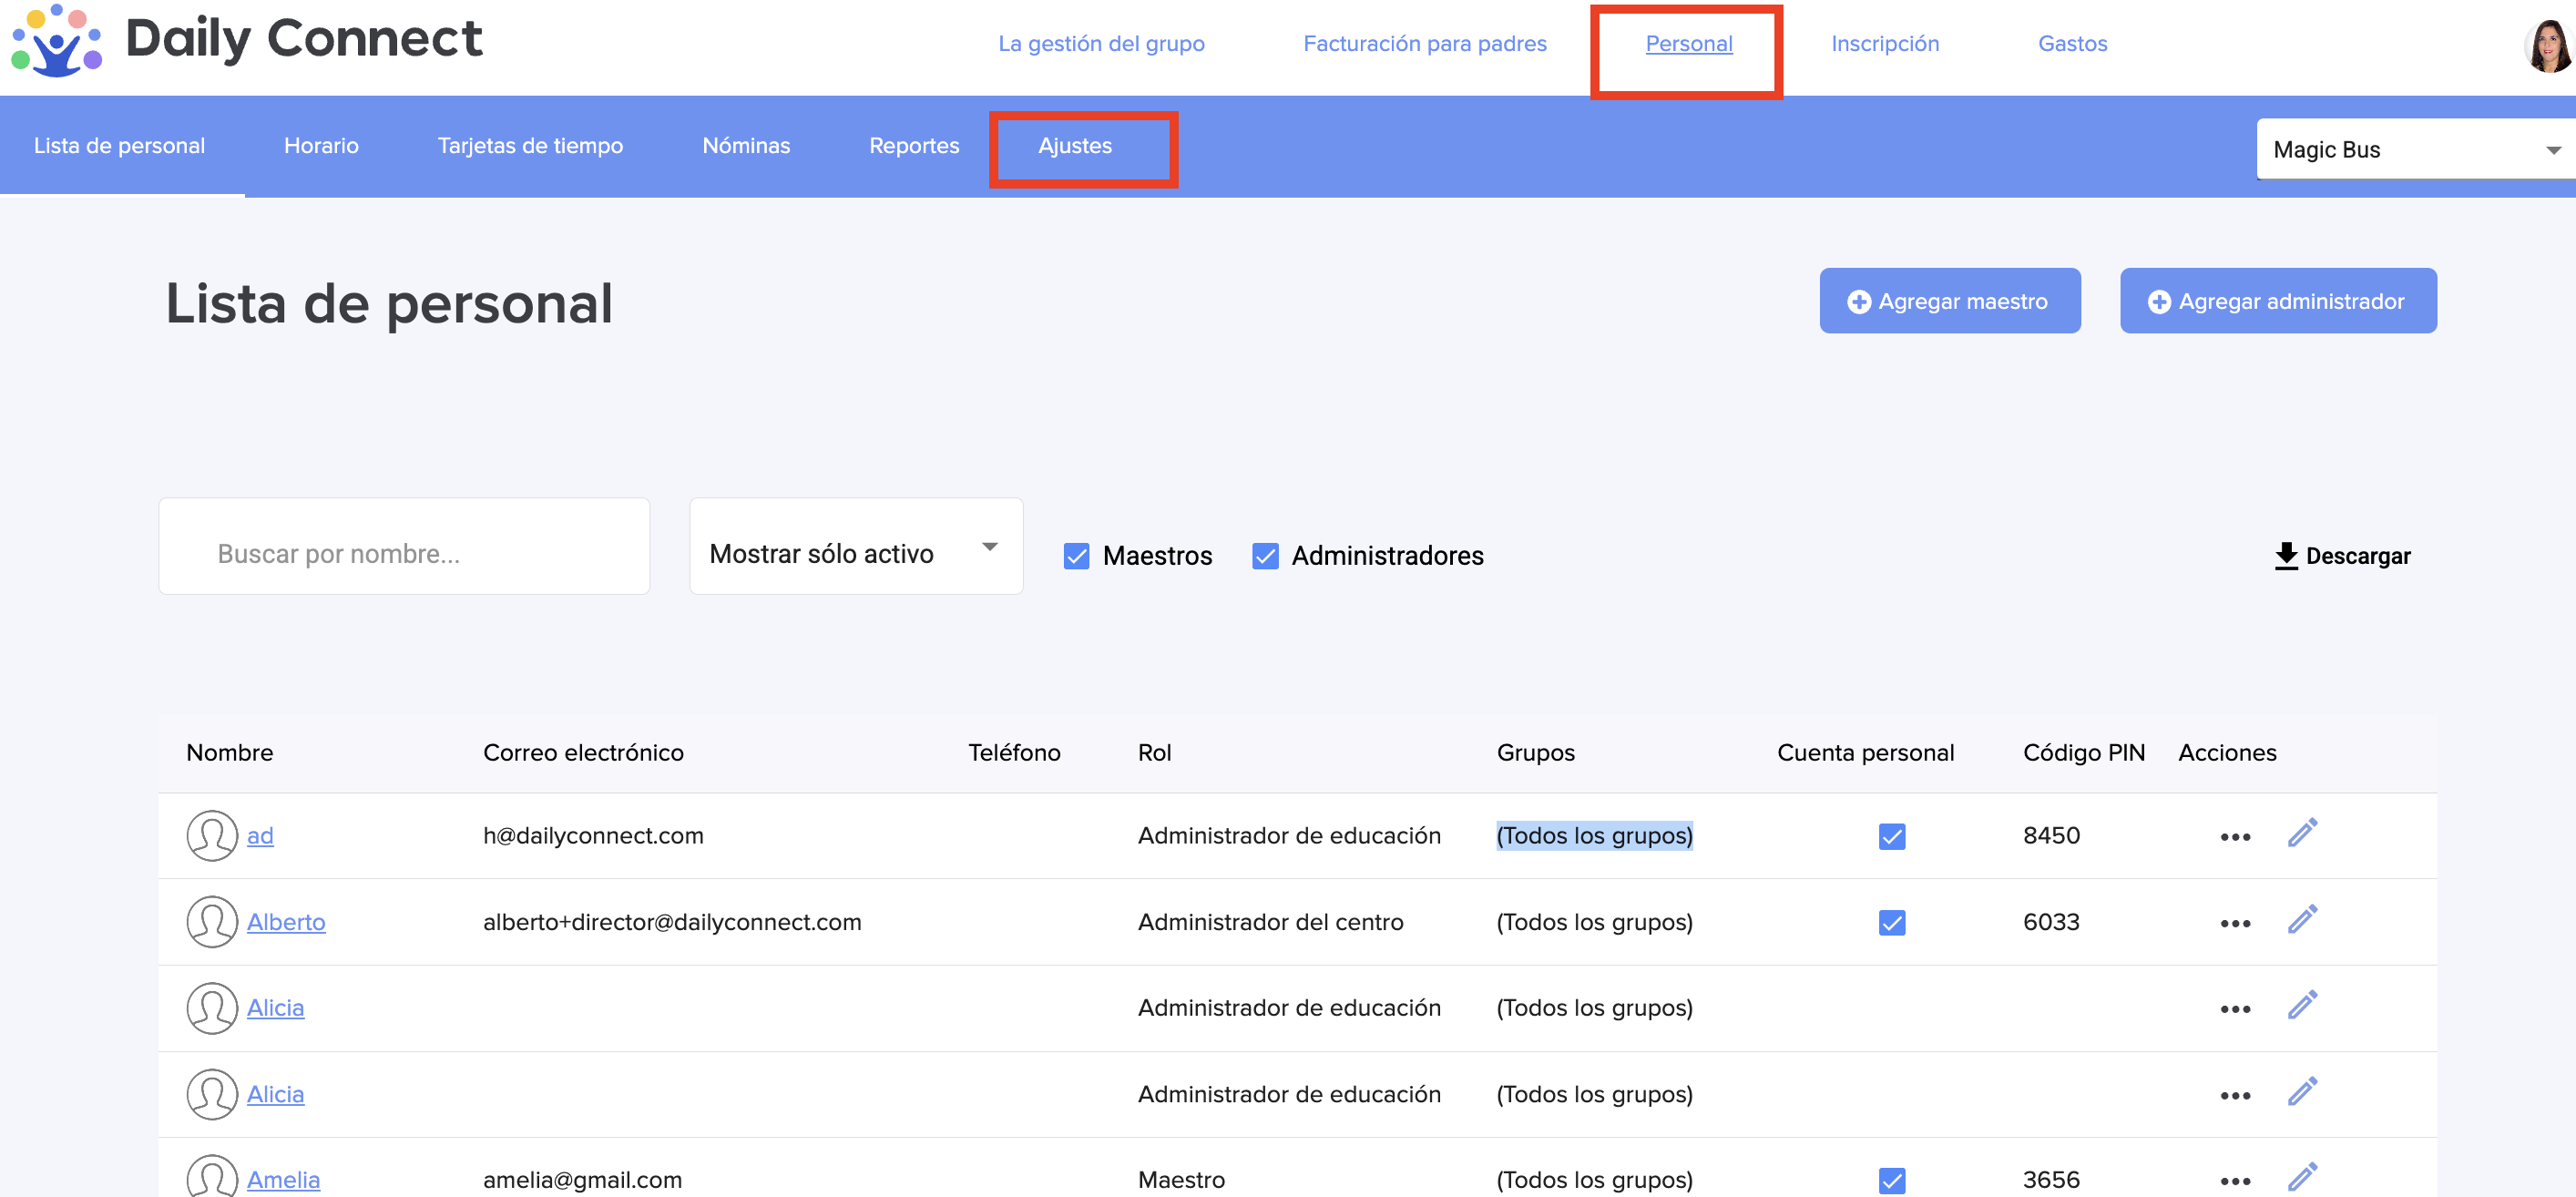Open Amelia's staff profile link
The image size is (2576, 1197).
coord(283,1180)
